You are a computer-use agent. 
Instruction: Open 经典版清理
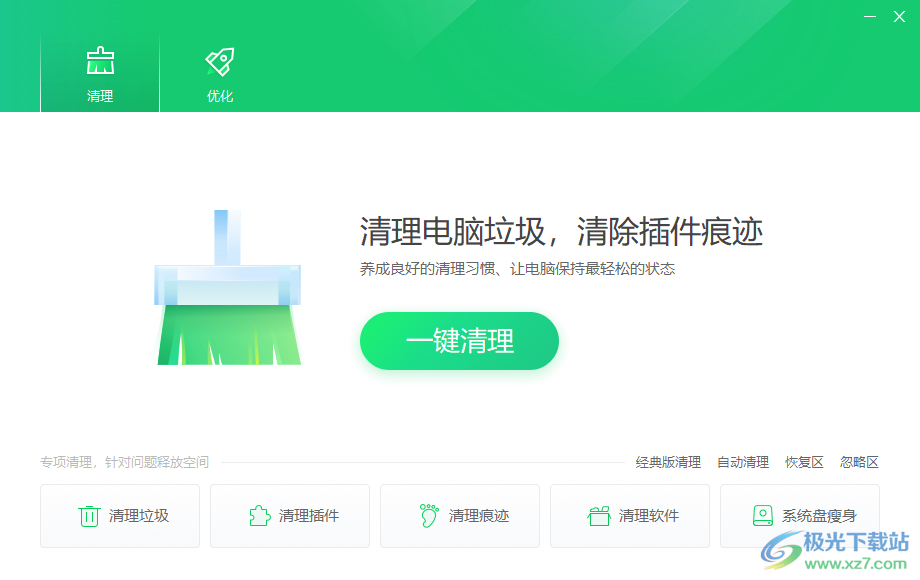666,462
